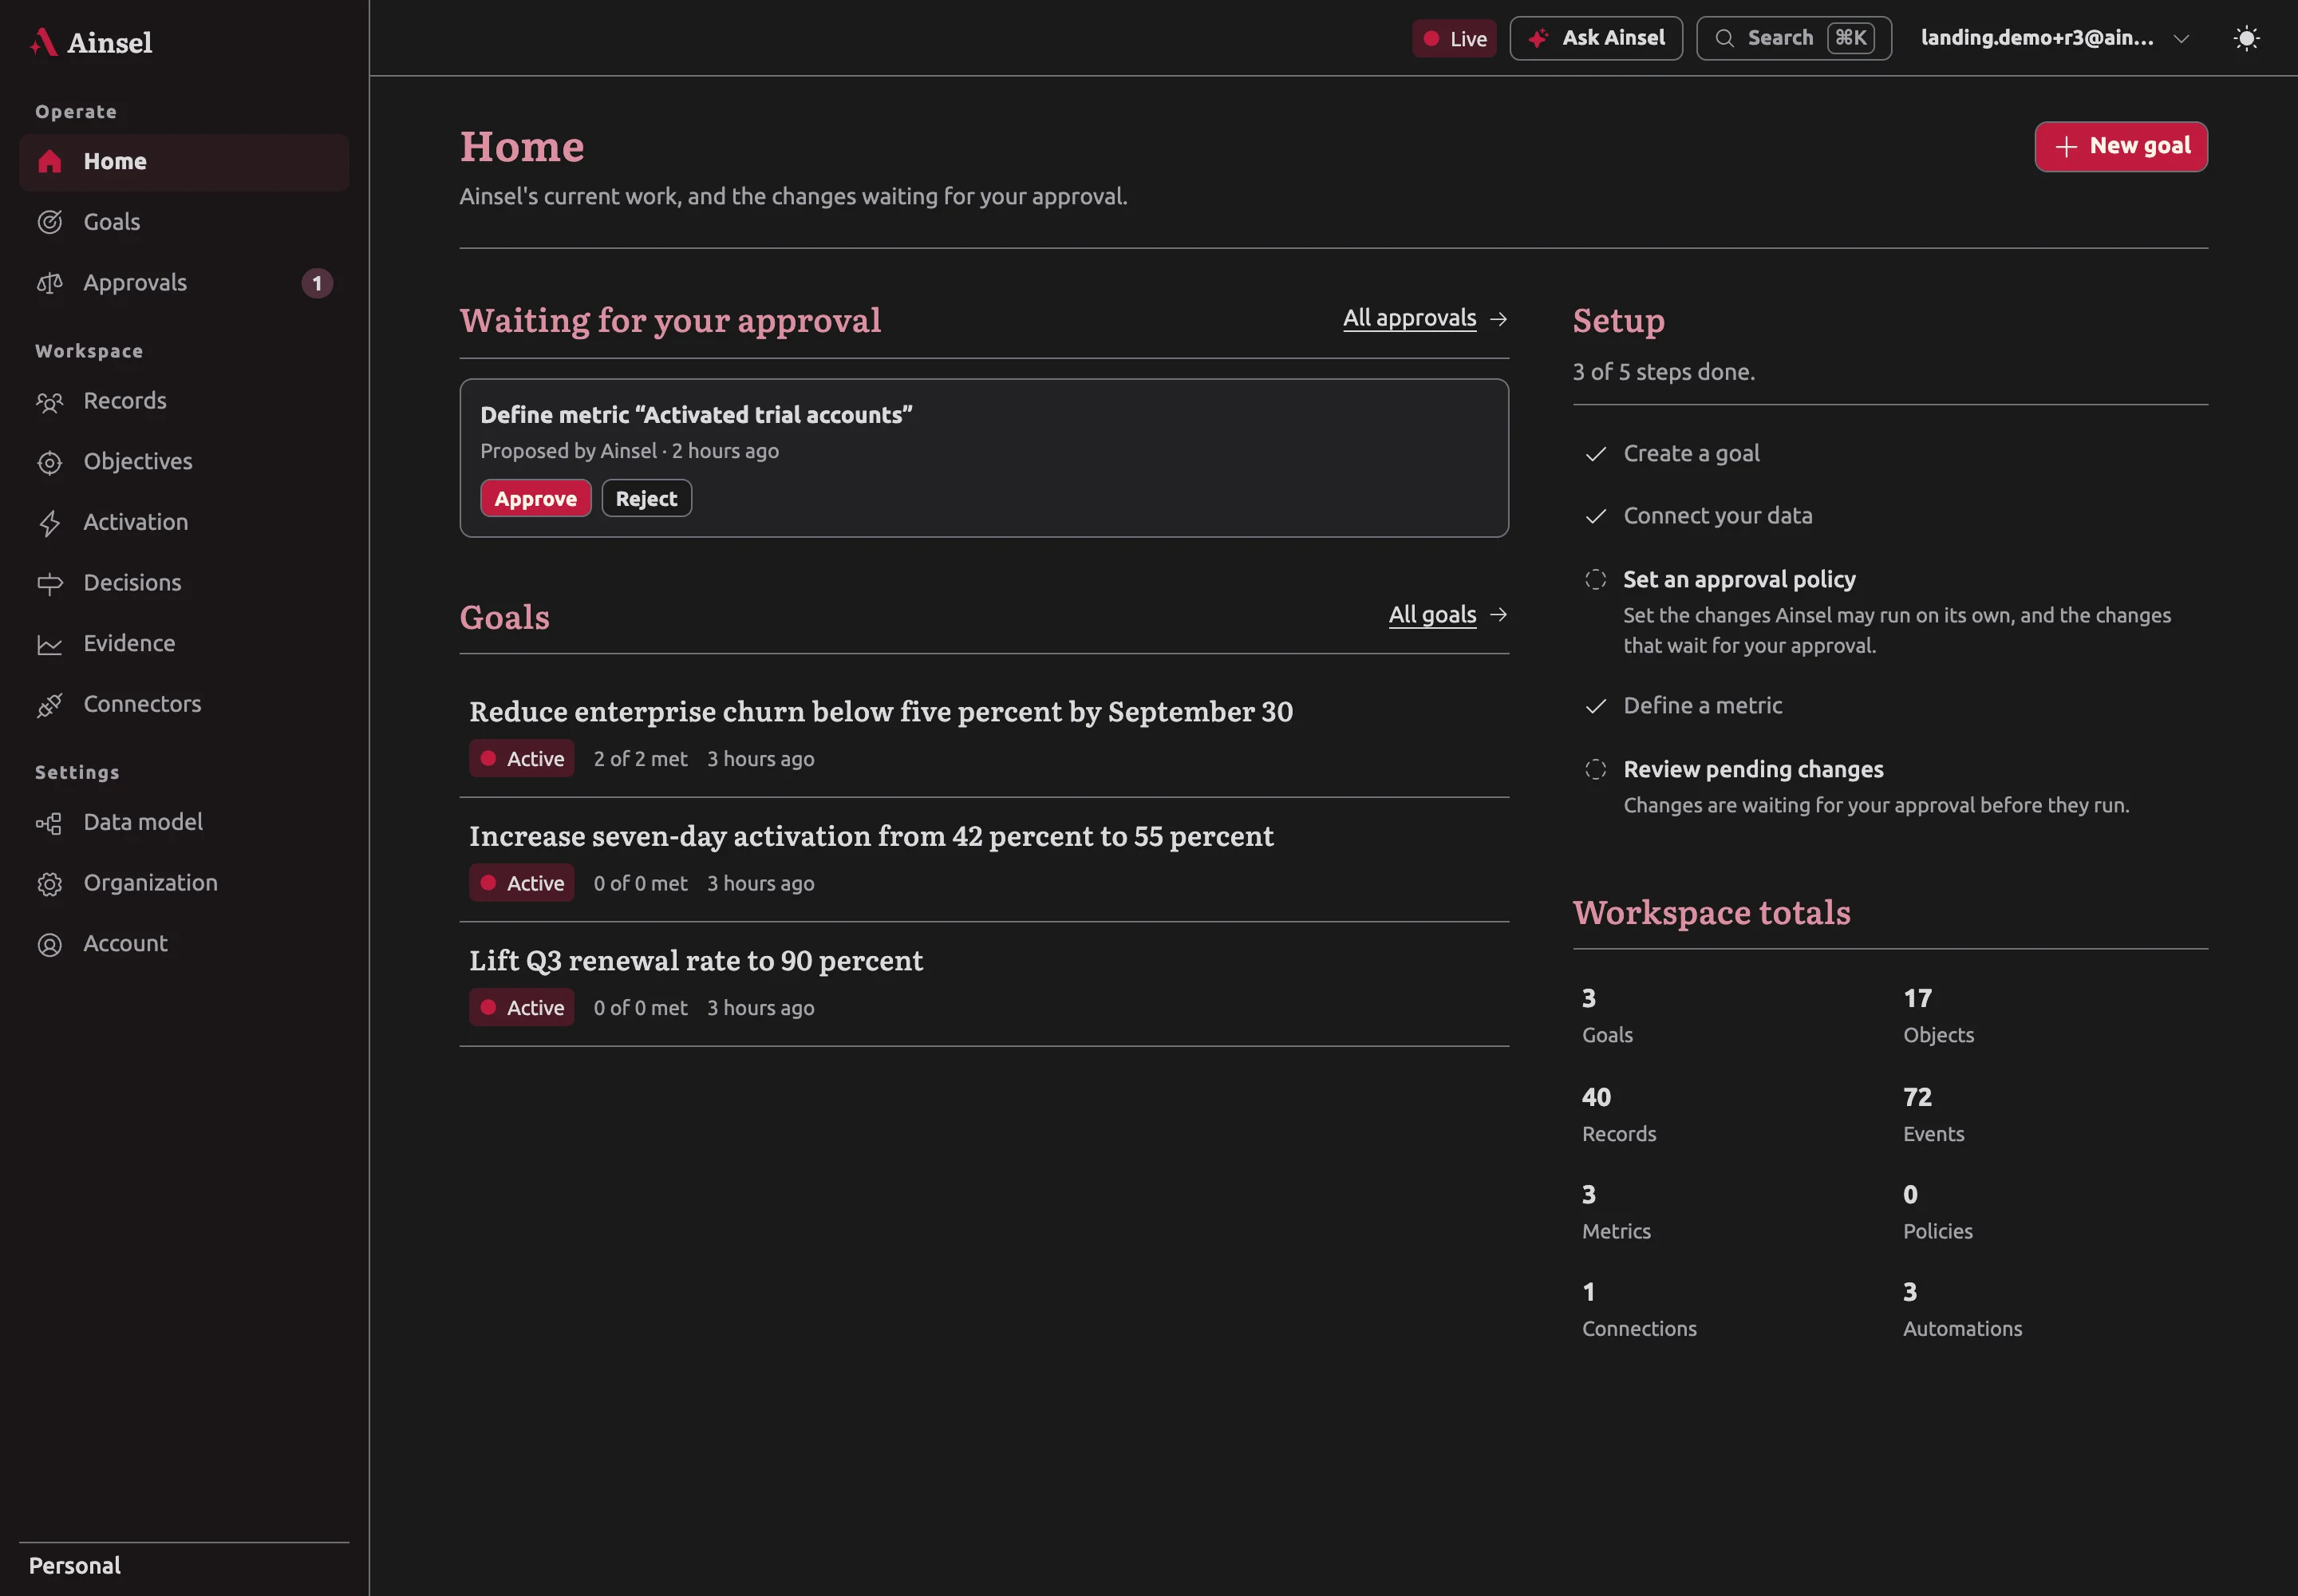This screenshot has width=2298, height=1596.
Task: Click the Approvals count badge showing 1
Action: pyautogui.click(x=317, y=283)
